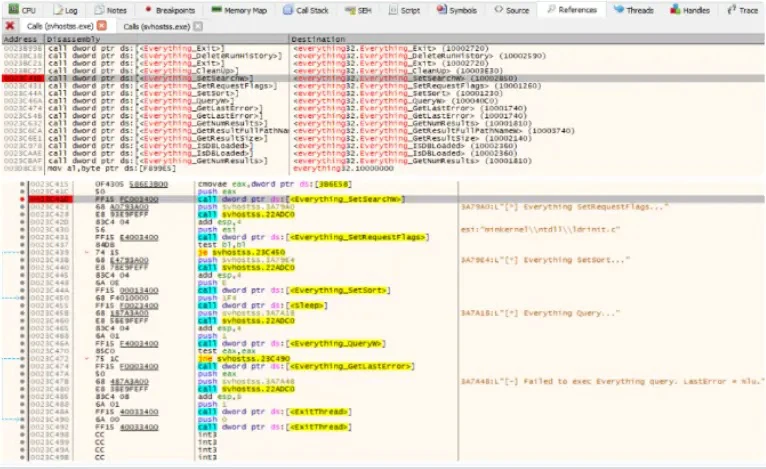Click the Source tab icon
The height and width of the screenshot is (469, 766).
click(x=497, y=9)
